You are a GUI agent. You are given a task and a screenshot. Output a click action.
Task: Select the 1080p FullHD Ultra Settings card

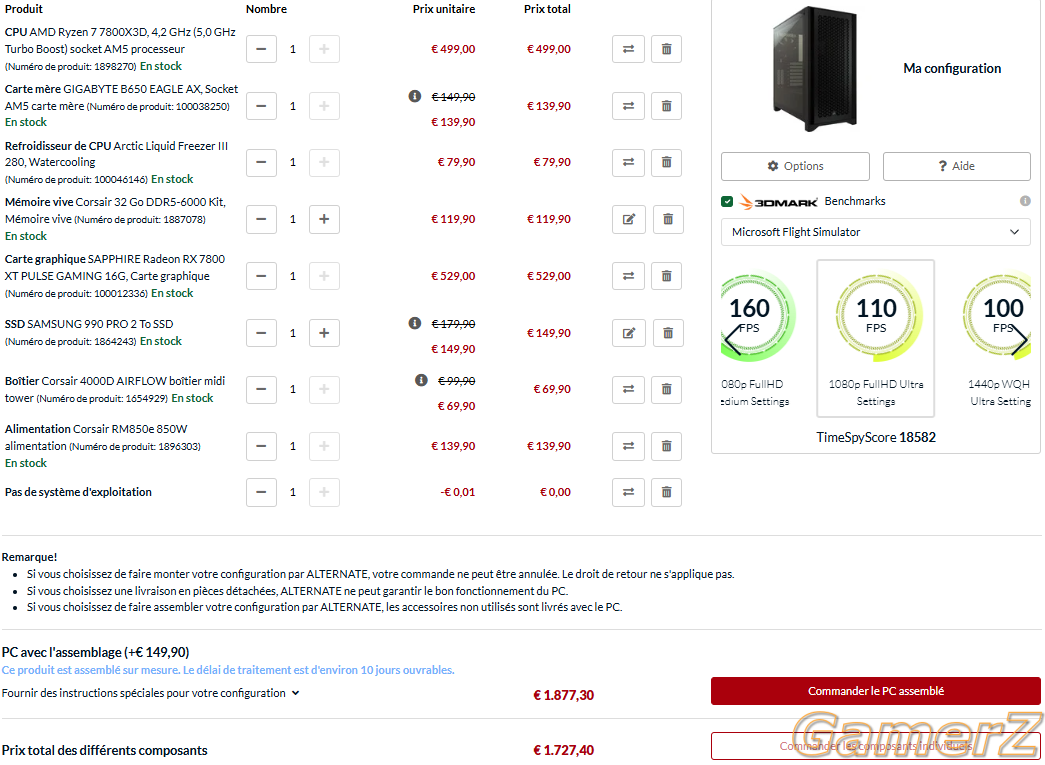[x=876, y=339]
